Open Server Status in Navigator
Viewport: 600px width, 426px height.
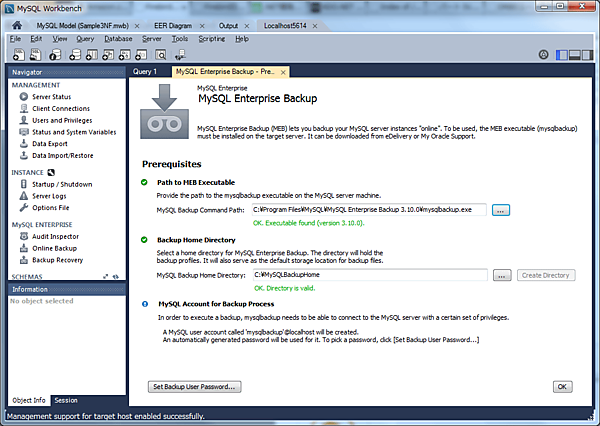[51, 97]
